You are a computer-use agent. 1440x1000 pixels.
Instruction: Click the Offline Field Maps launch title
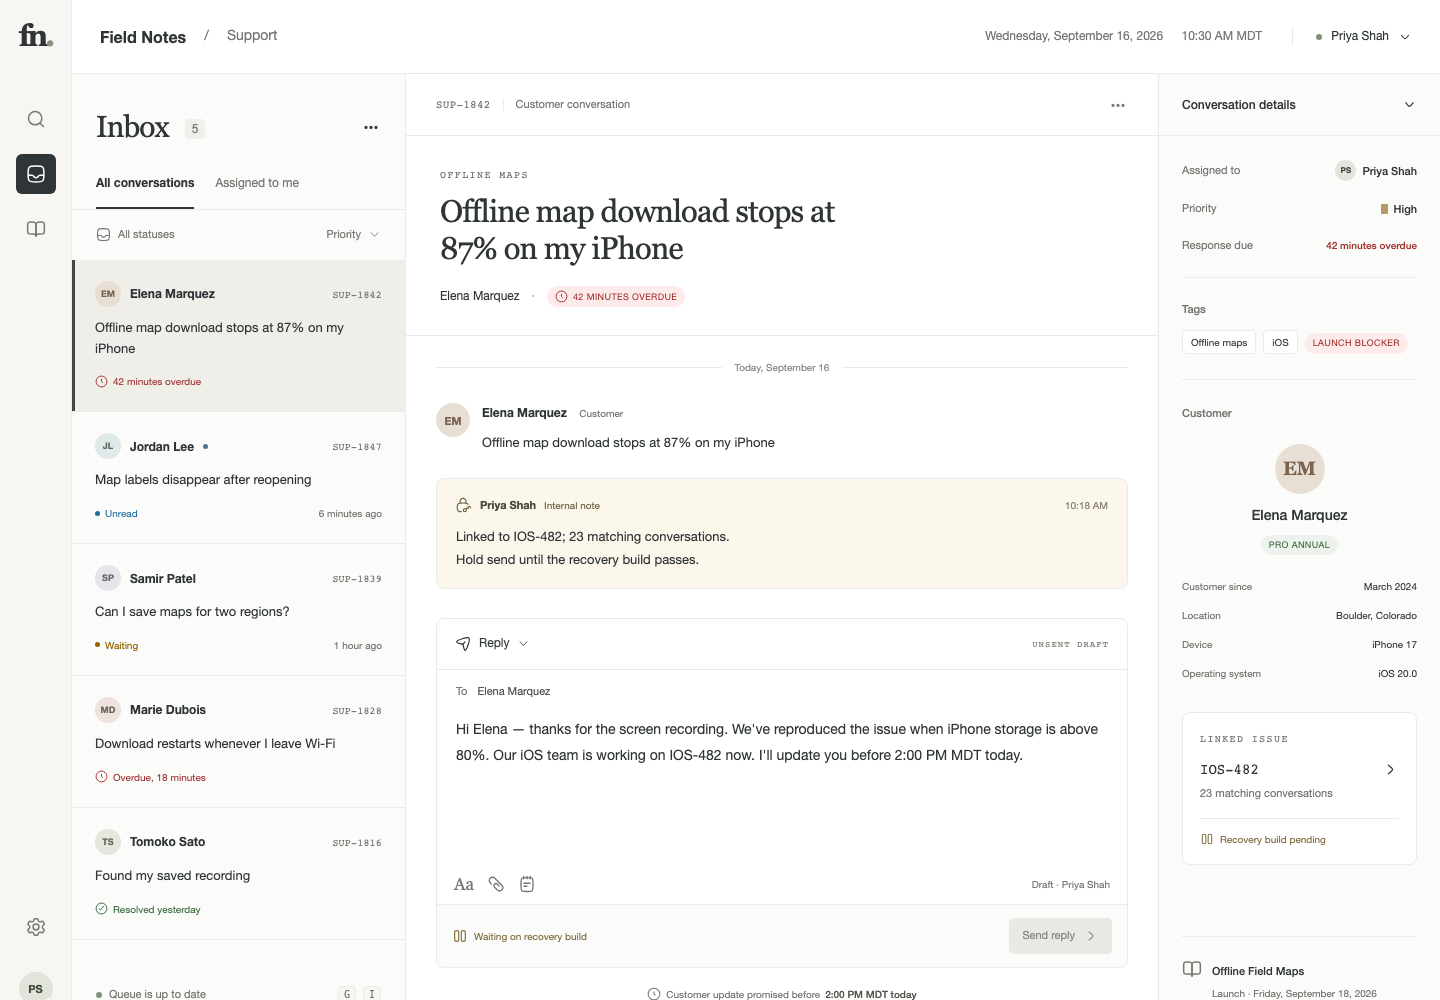(1258, 971)
